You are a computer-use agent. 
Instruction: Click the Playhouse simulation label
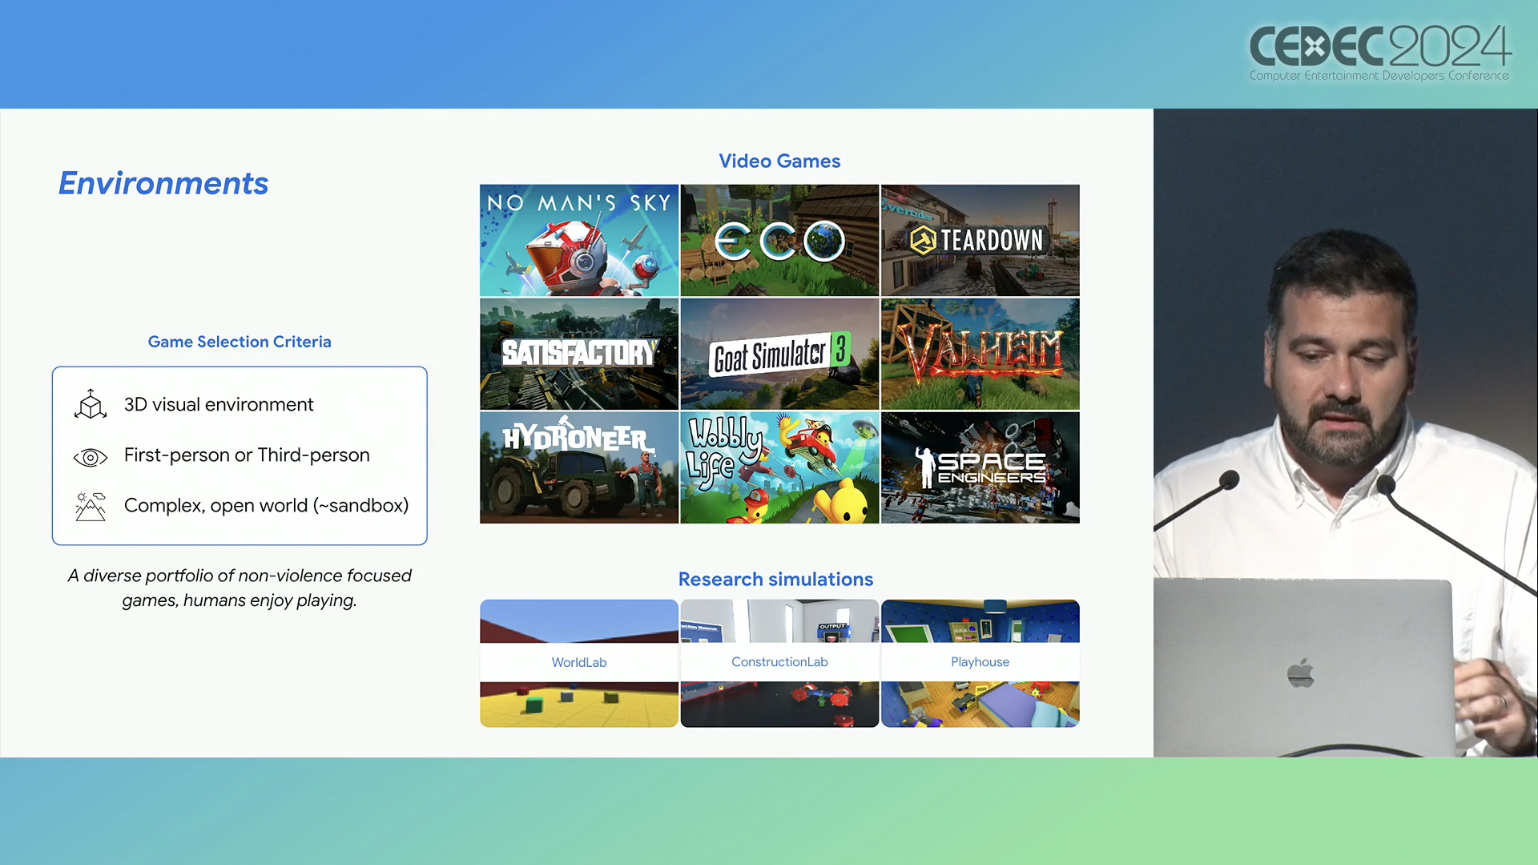click(x=980, y=662)
